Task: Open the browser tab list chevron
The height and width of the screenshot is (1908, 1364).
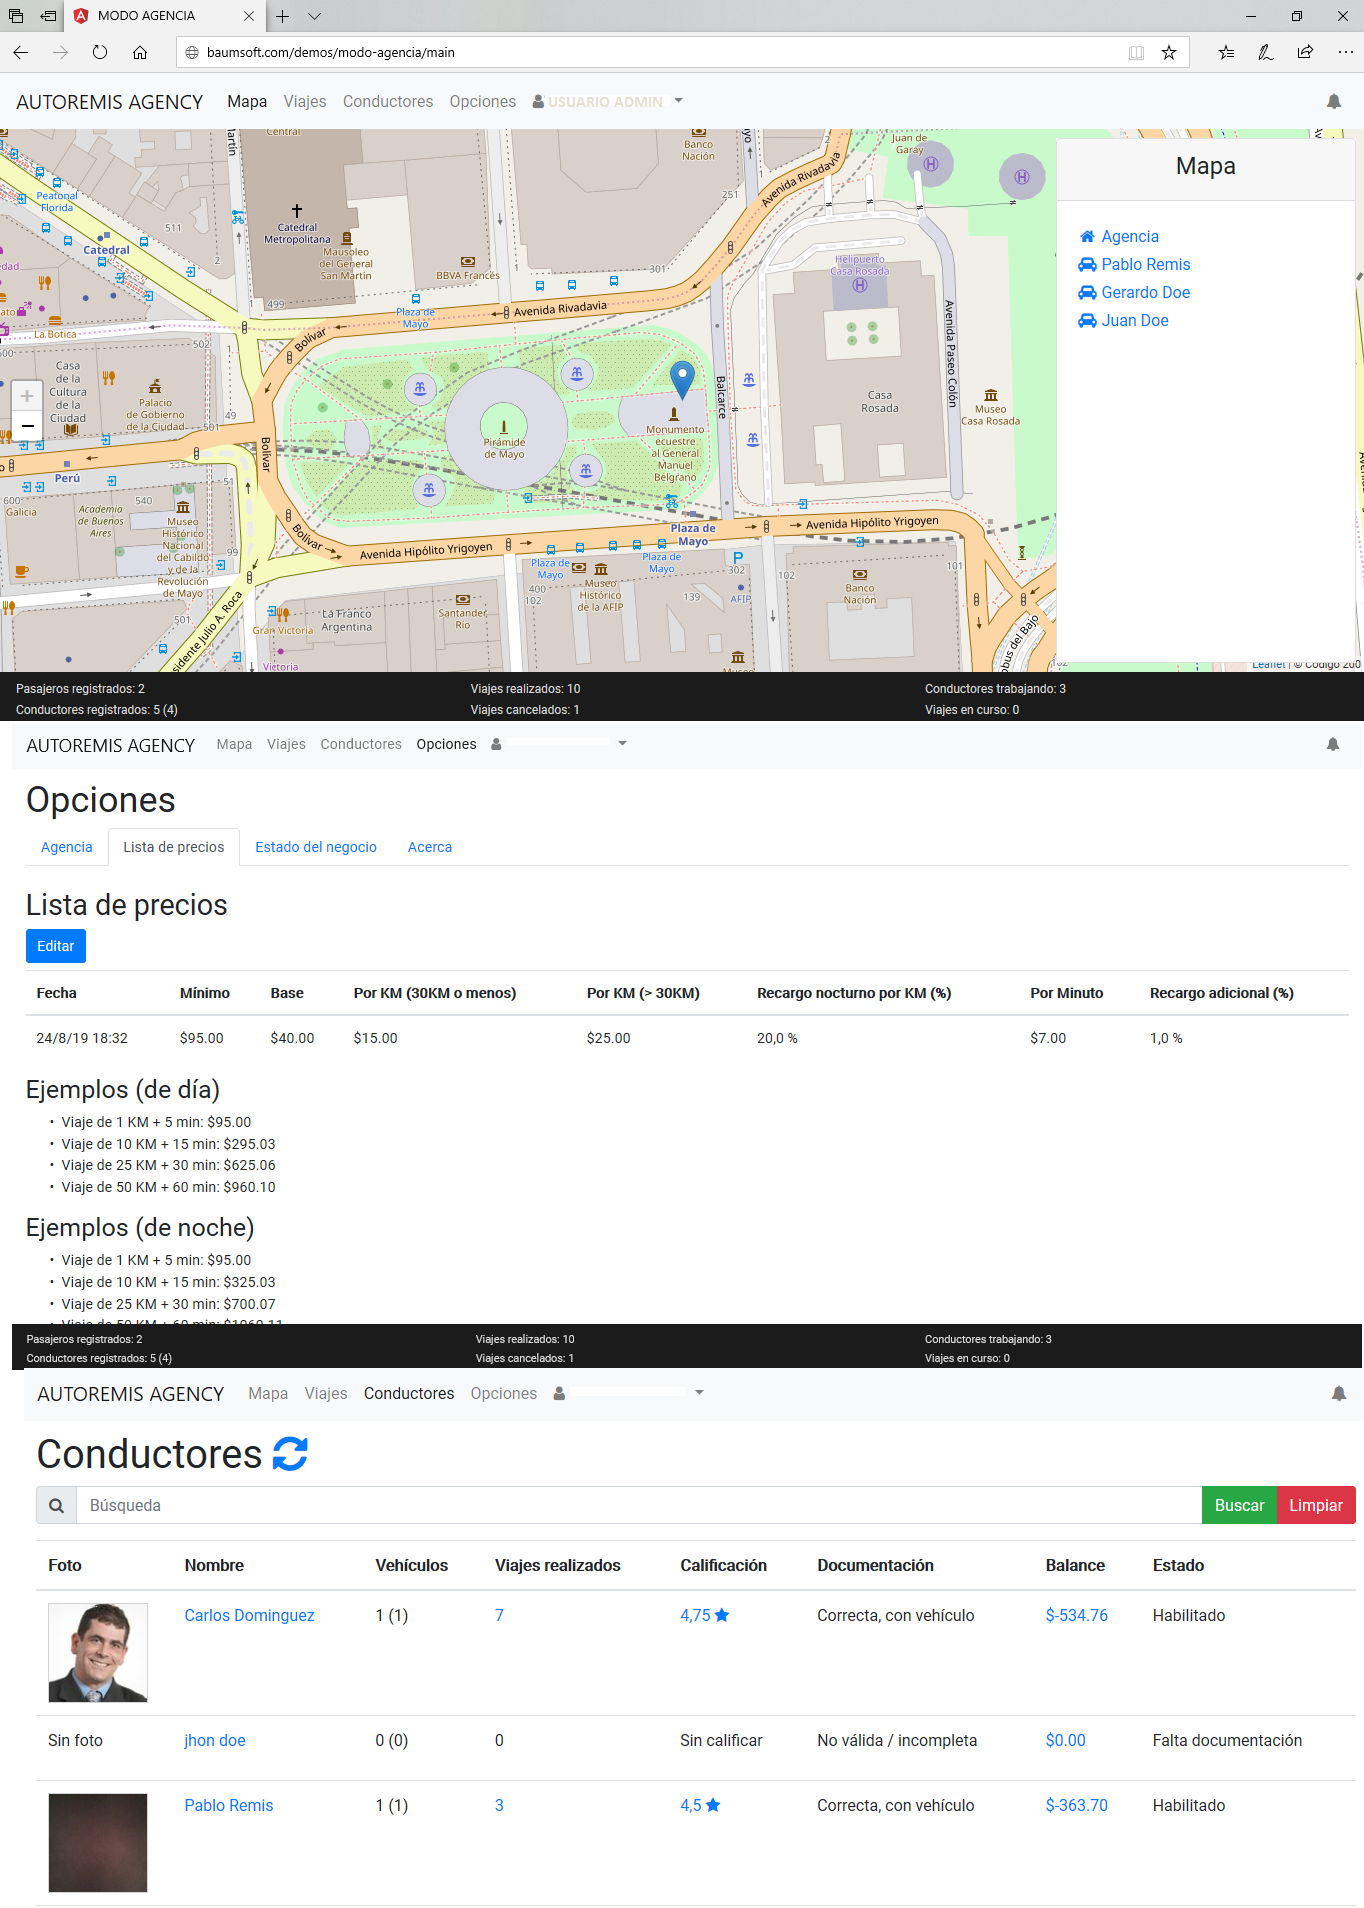Action: (314, 16)
